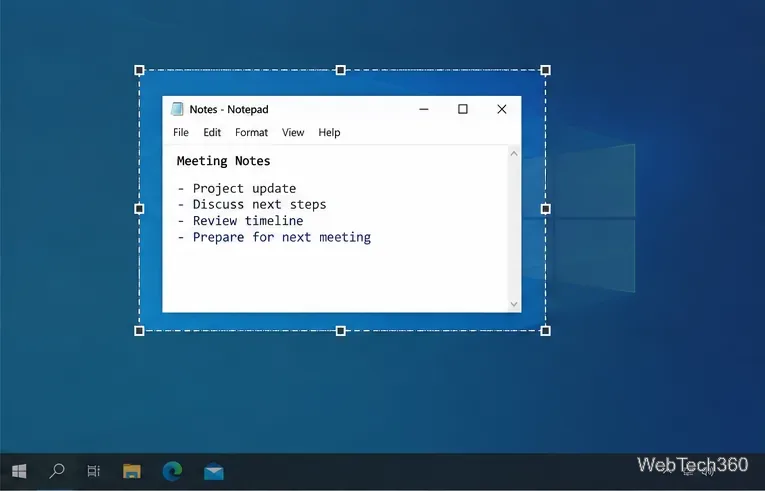The width and height of the screenshot is (765, 491).
Task: Open the Edit menu in Notepad
Action: 212,132
